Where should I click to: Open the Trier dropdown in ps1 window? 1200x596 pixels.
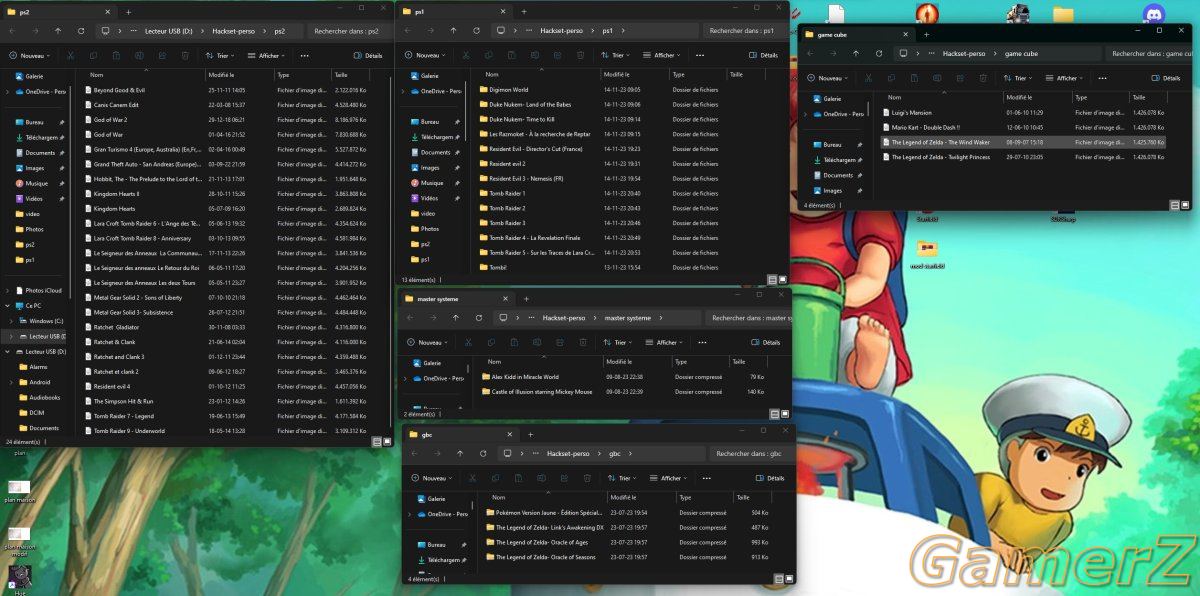(x=616, y=56)
